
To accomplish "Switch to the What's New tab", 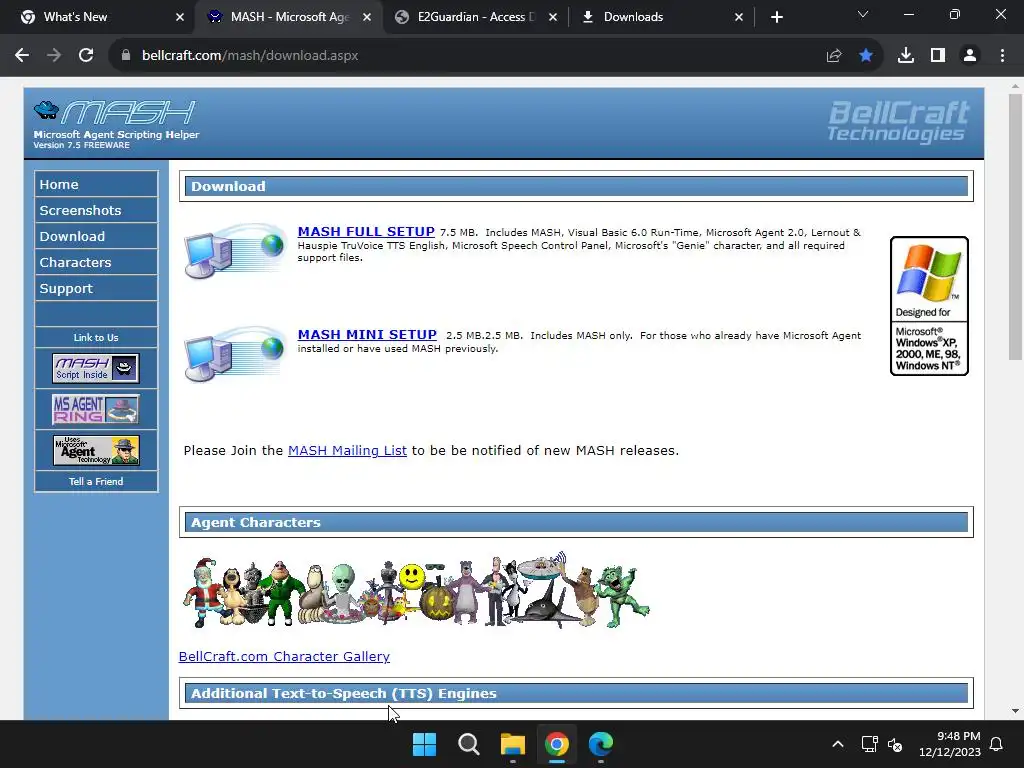I will click(x=97, y=17).
